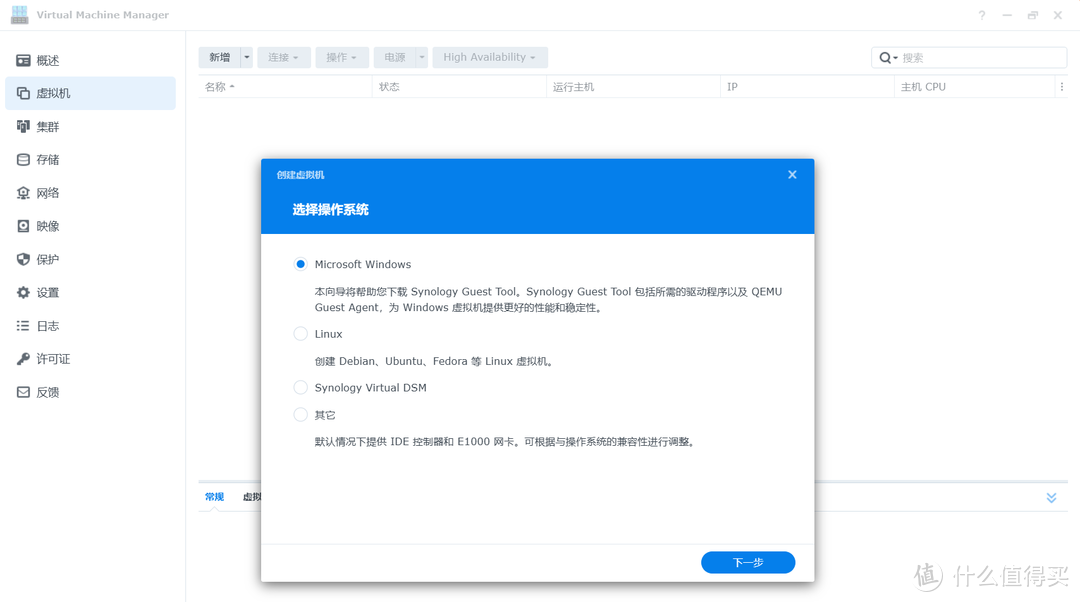Click the Synology Virtual DSM label

(x=371, y=388)
